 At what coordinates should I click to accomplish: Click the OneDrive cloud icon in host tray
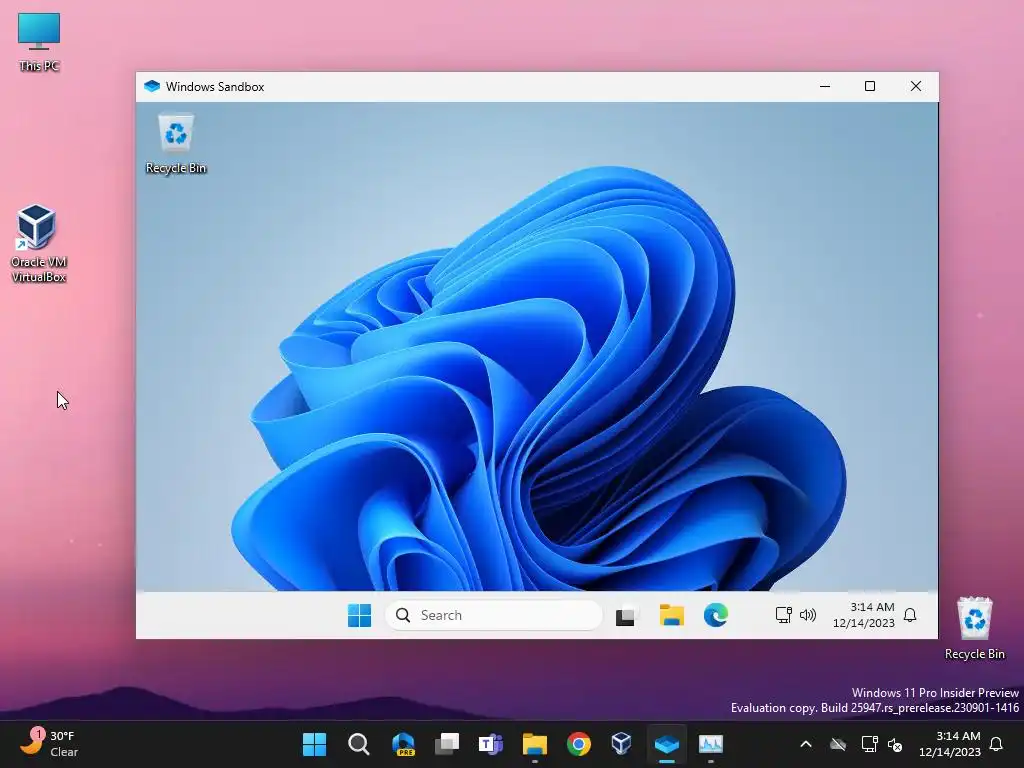[838, 744]
